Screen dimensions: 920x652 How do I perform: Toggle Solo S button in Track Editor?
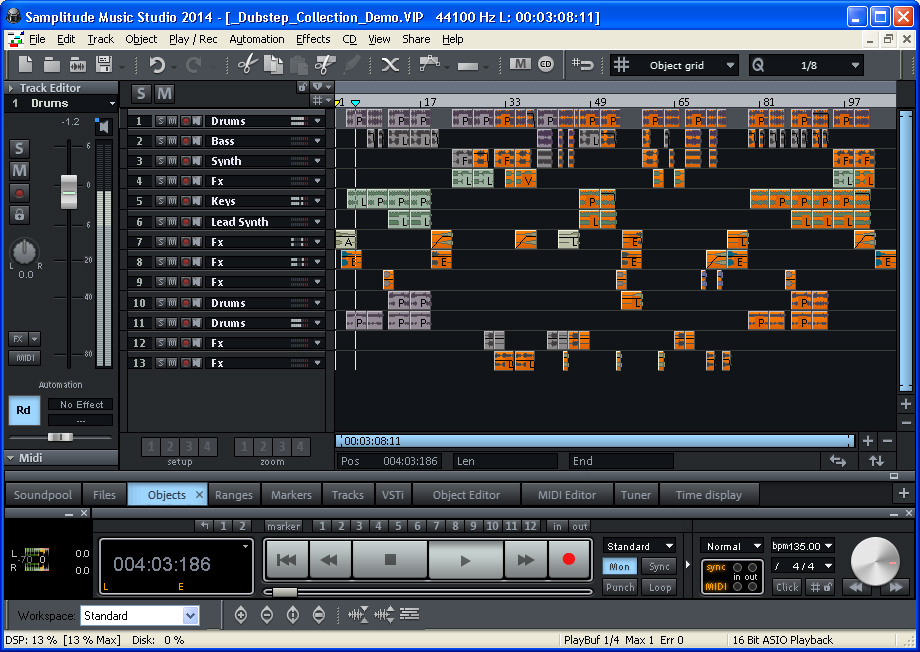[x=19, y=148]
